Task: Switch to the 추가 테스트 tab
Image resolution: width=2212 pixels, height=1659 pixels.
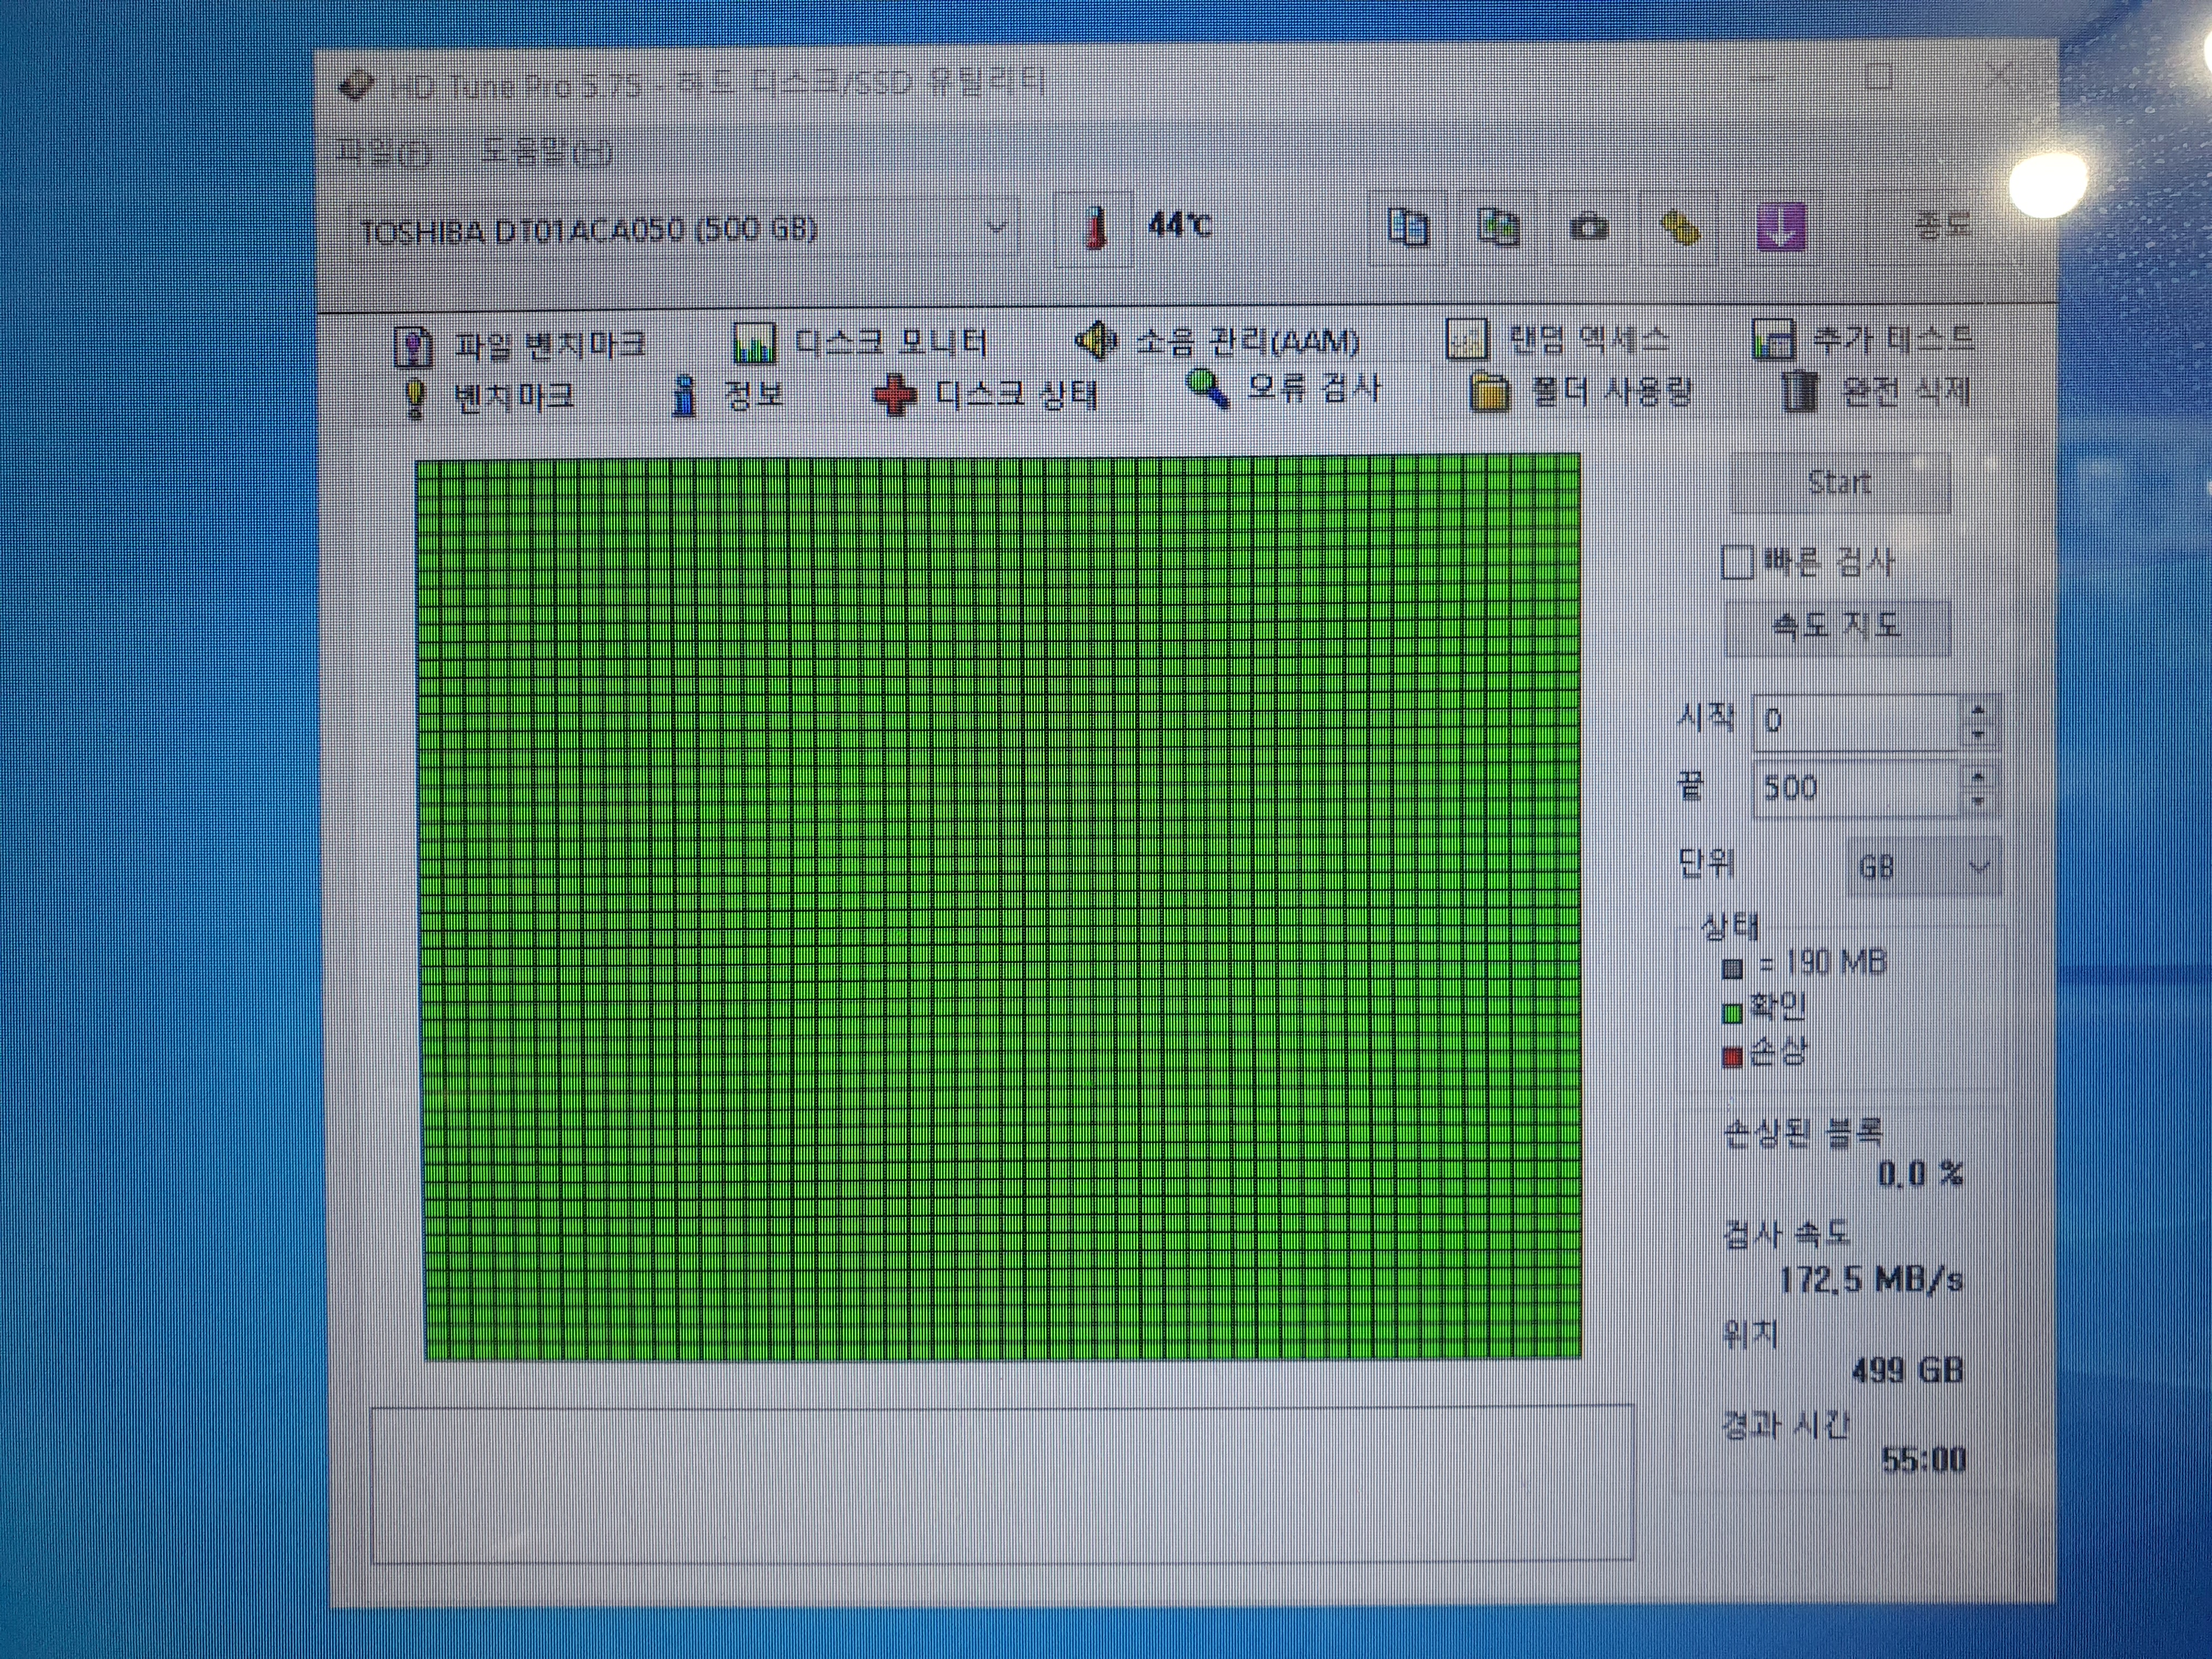Action: pos(1865,339)
